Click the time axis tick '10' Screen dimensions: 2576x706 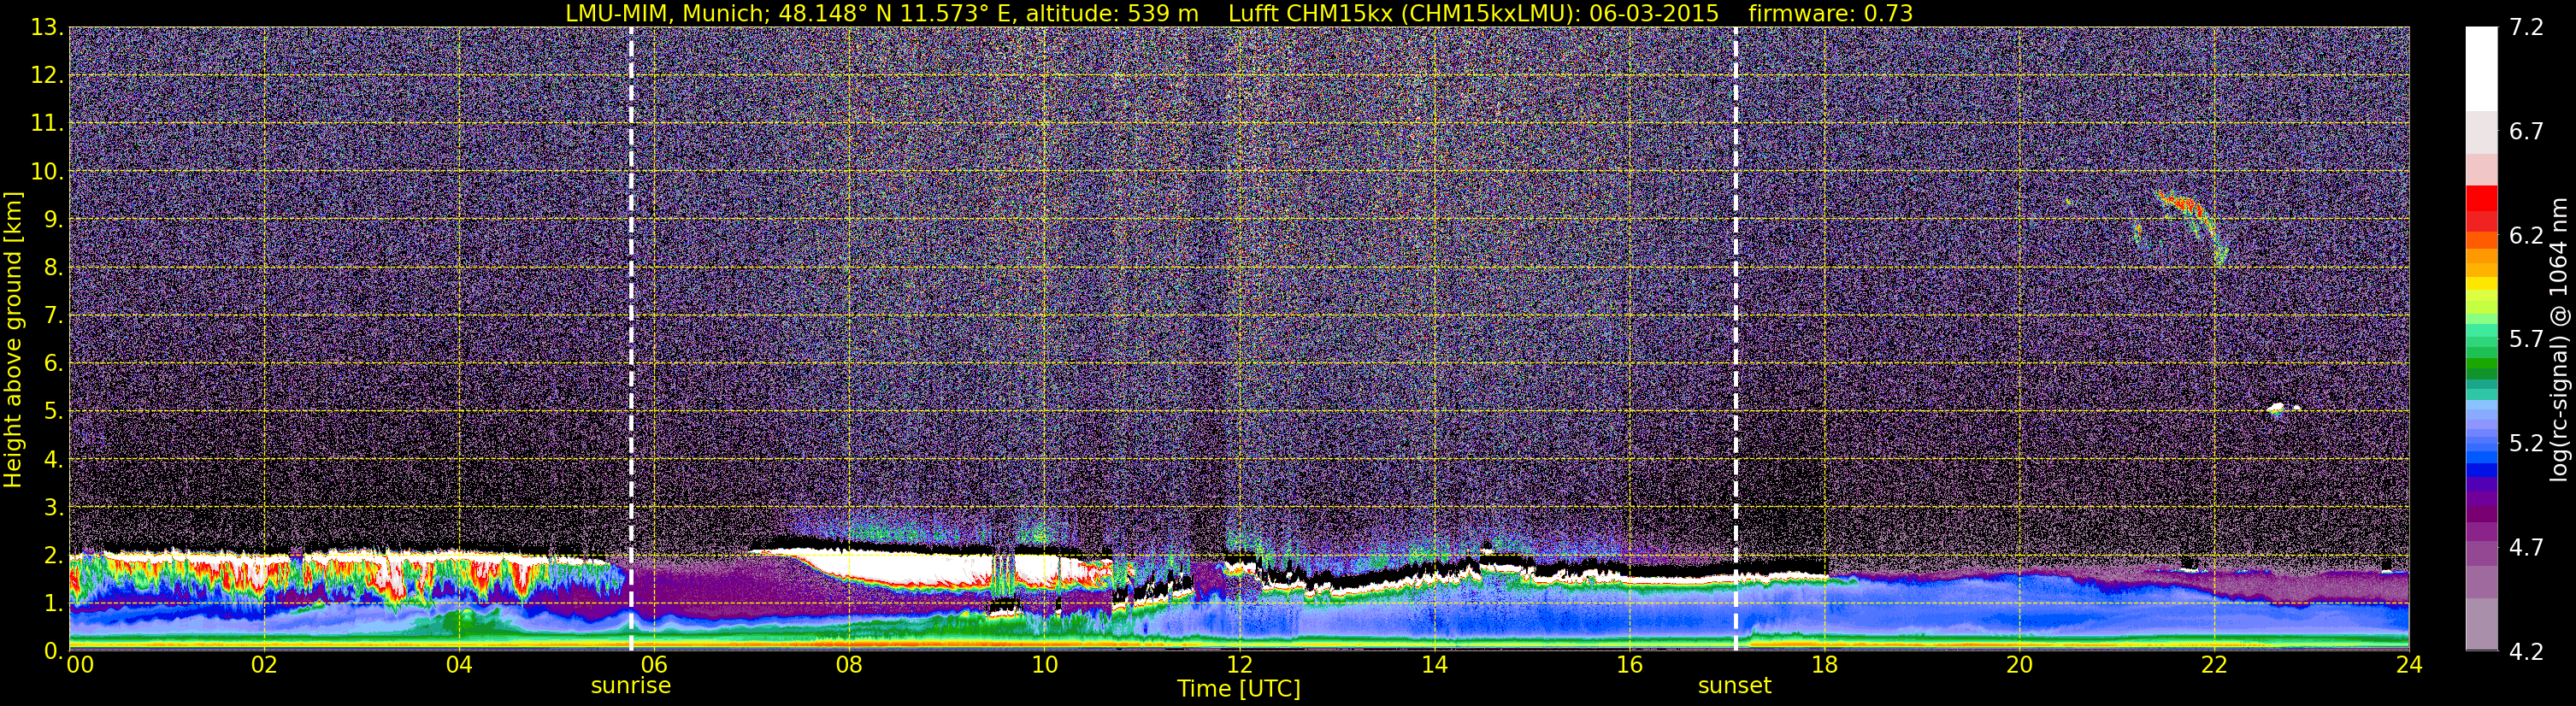click(x=1044, y=665)
